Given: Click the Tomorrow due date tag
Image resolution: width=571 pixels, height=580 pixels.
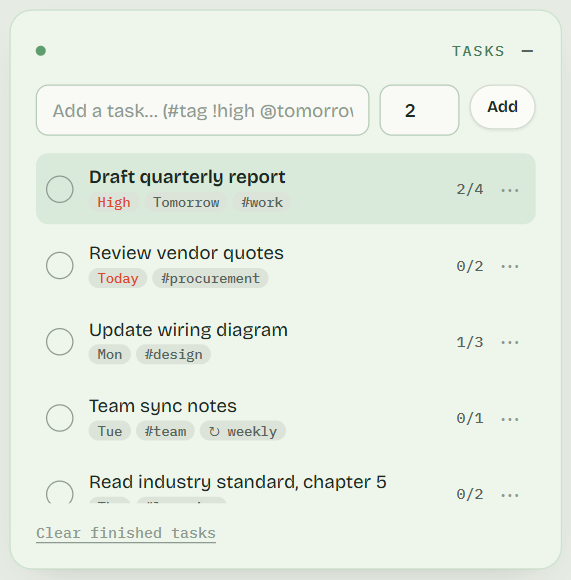Looking at the screenshot, I should click(x=186, y=202).
